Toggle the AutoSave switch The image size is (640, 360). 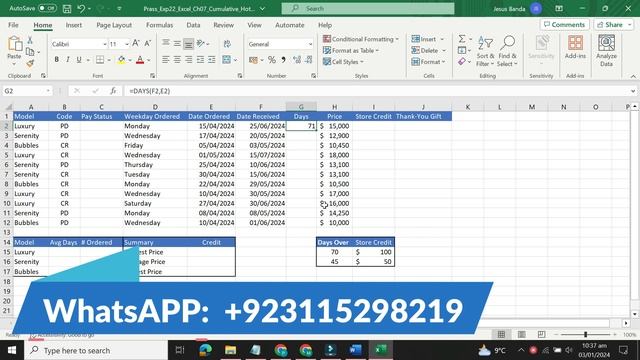pyautogui.click(x=47, y=8)
